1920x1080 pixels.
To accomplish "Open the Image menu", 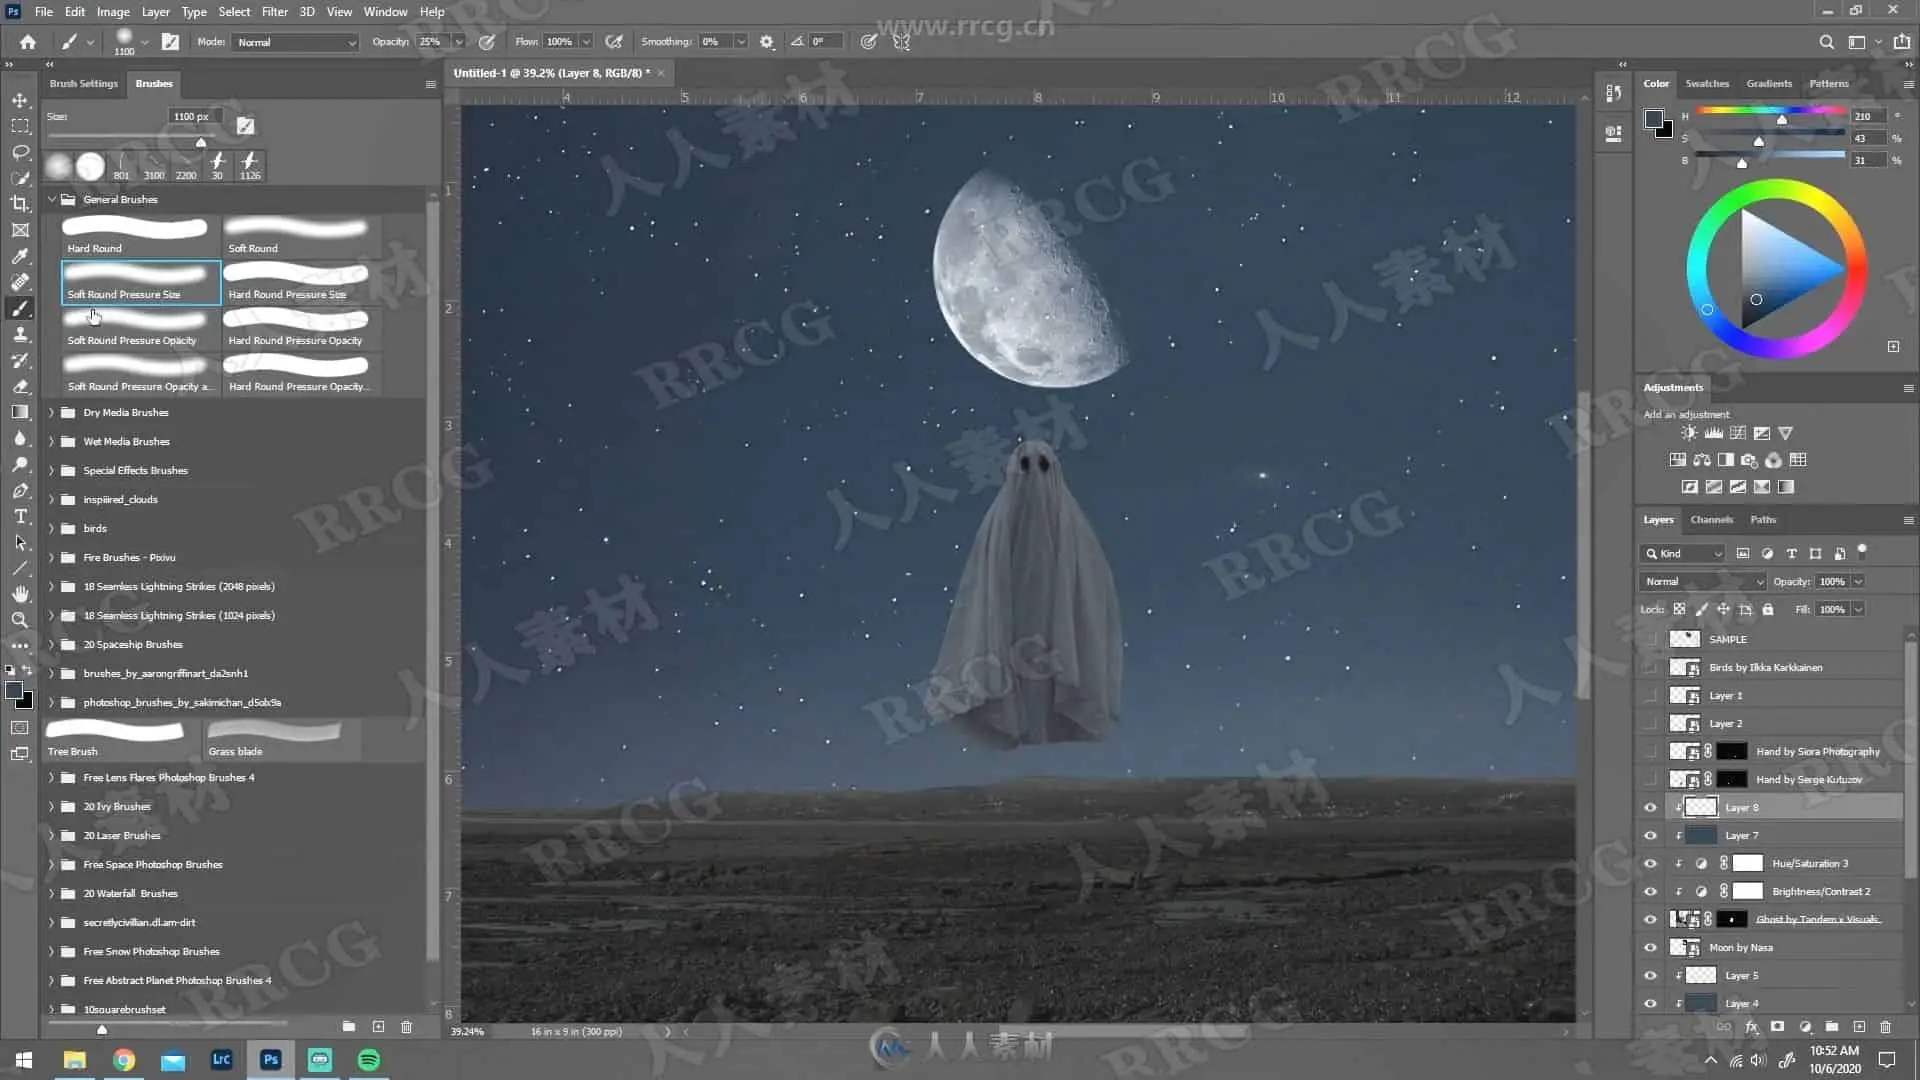I will click(113, 12).
